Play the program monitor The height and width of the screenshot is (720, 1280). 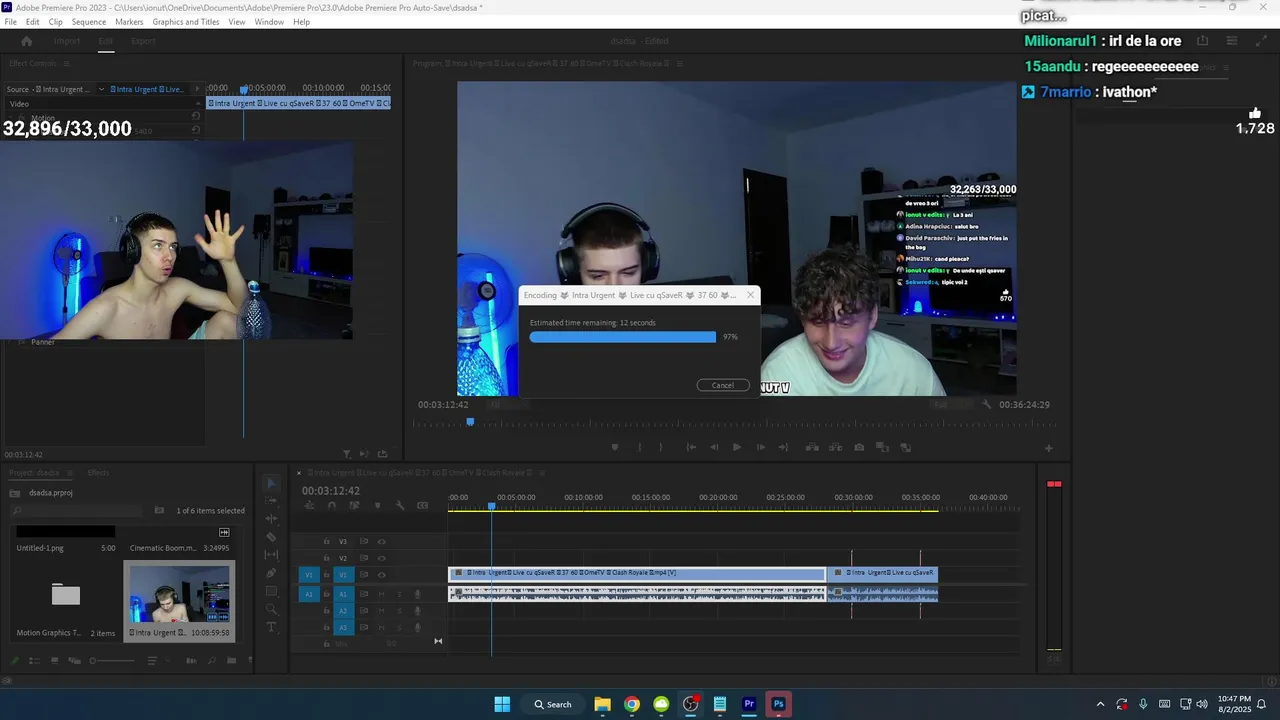pyautogui.click(x=737, y=447)
